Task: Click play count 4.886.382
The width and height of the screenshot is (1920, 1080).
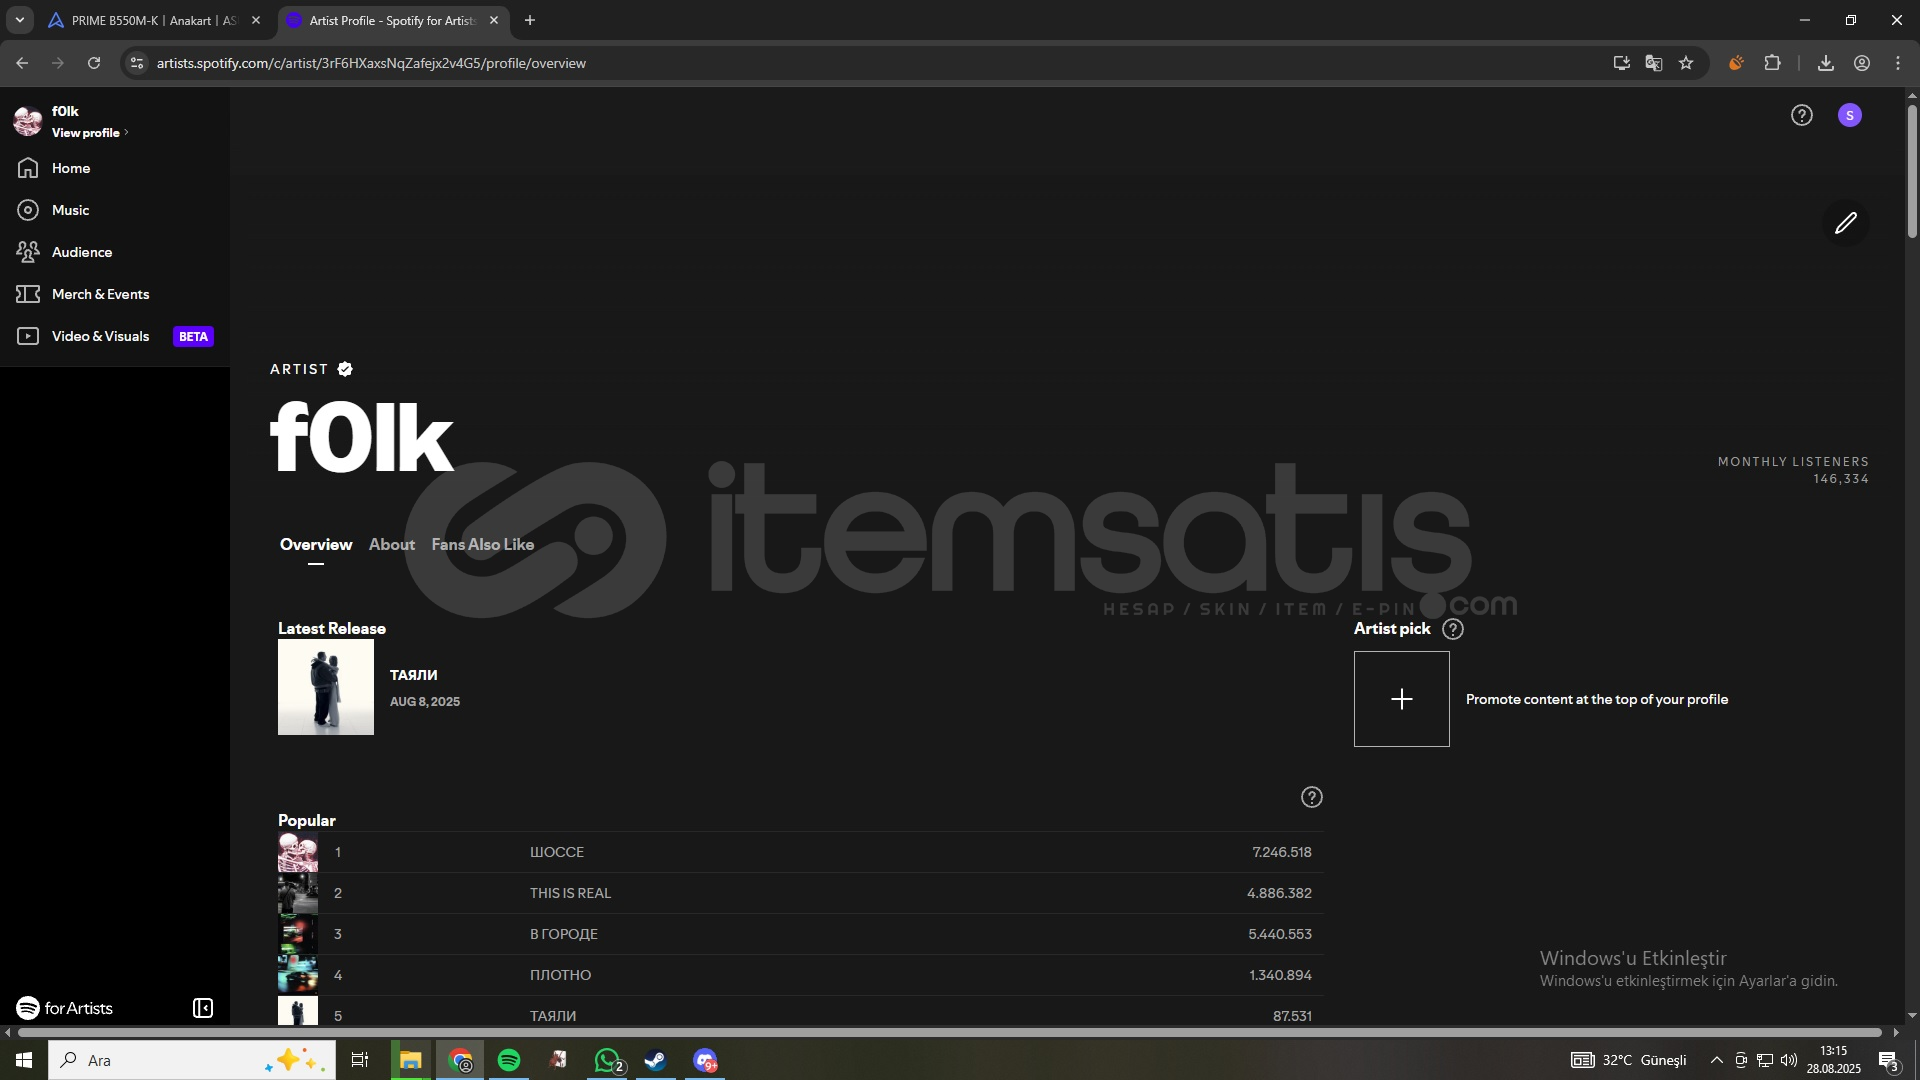Action: point(1279,893)
